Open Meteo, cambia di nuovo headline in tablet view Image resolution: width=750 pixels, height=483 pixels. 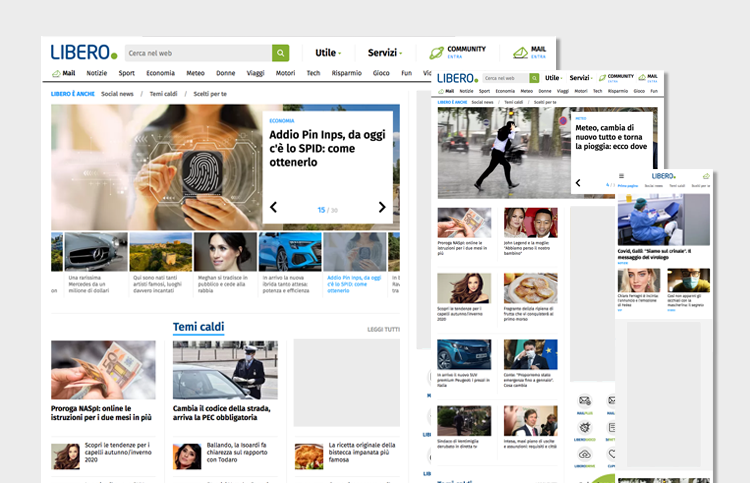611,137
